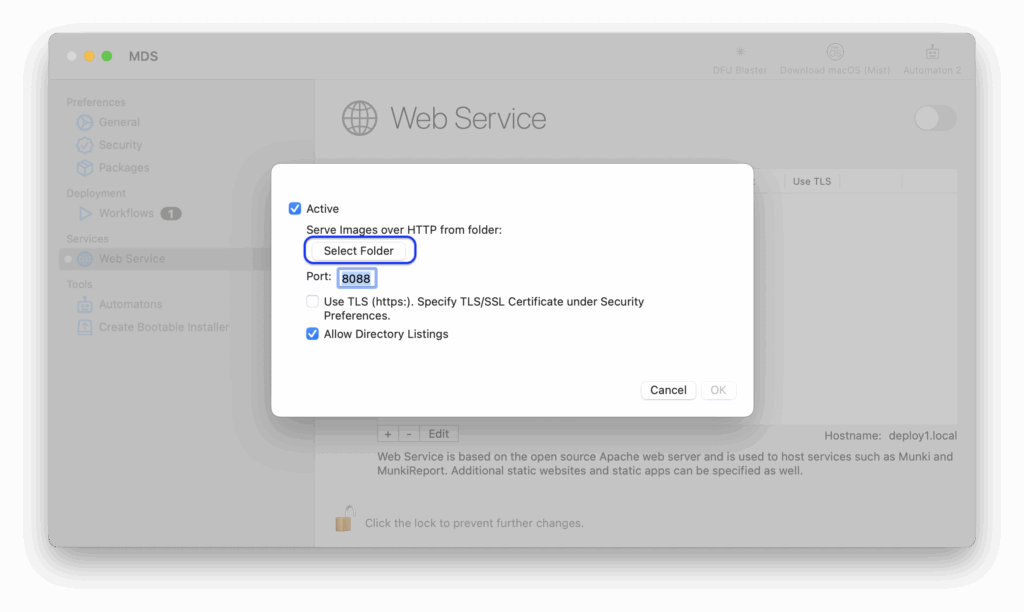Click the Web Service globe sidebar icon
The image size is (1024, 612).
[x=85, y=259]
